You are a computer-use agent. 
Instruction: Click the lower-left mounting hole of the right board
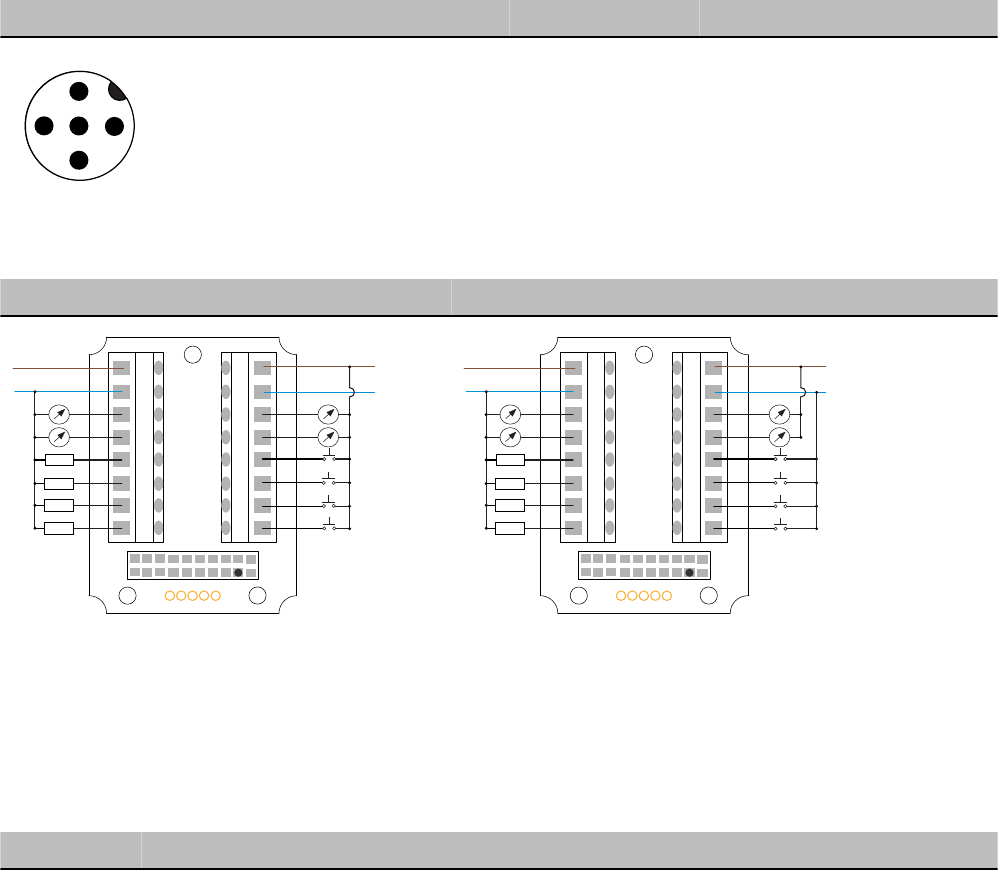[579, 596]
